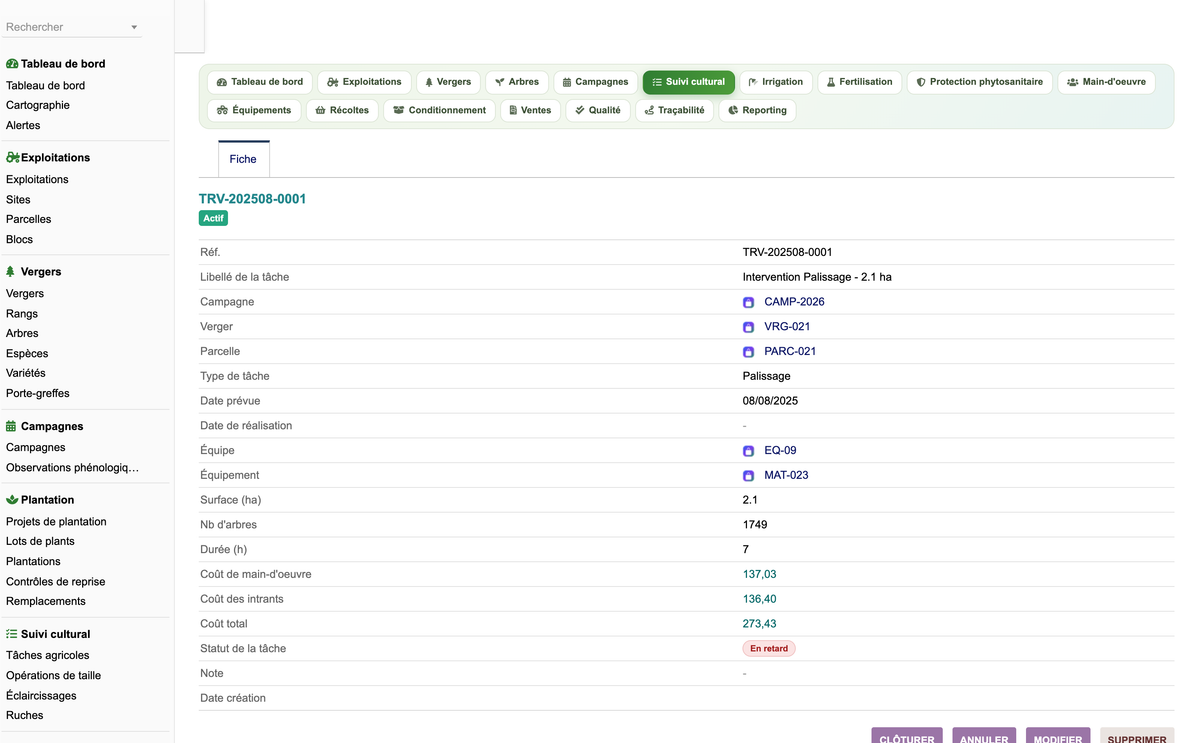Screen dimensions: 1200x743
Task: Click the active Suivi cultural tab
Action: pos(689,82)
